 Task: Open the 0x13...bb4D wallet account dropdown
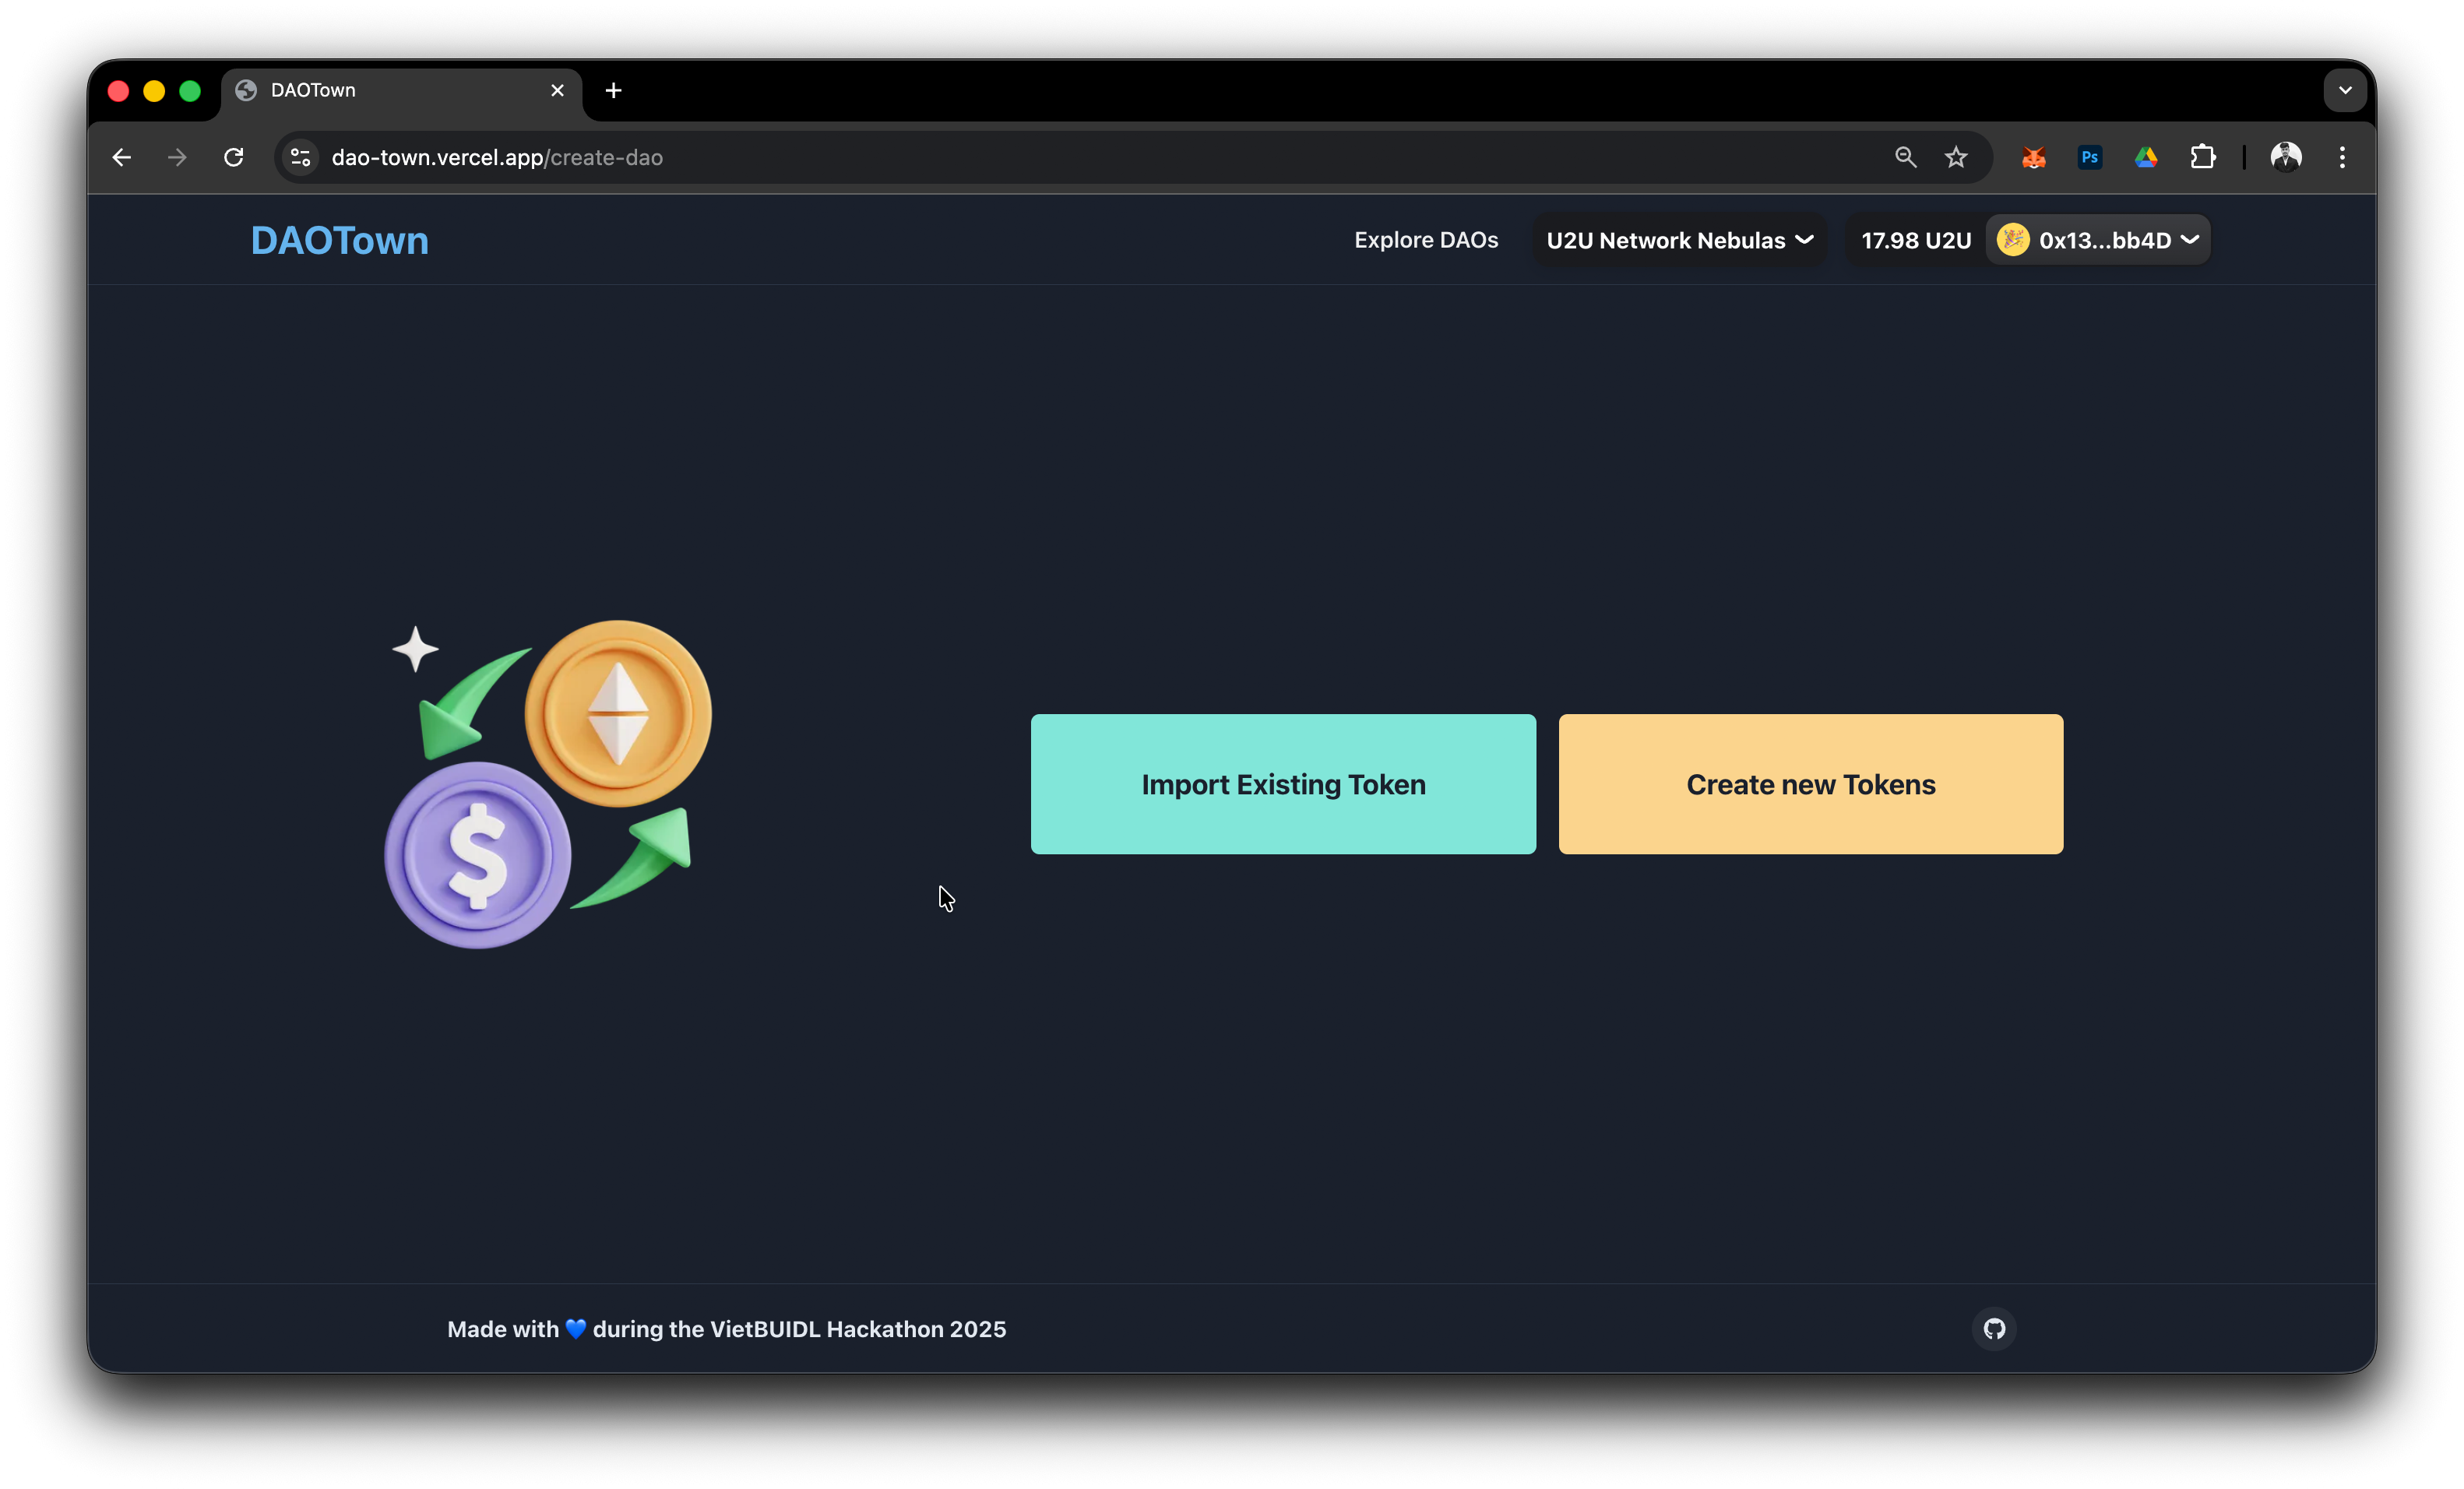point(2099,240)
